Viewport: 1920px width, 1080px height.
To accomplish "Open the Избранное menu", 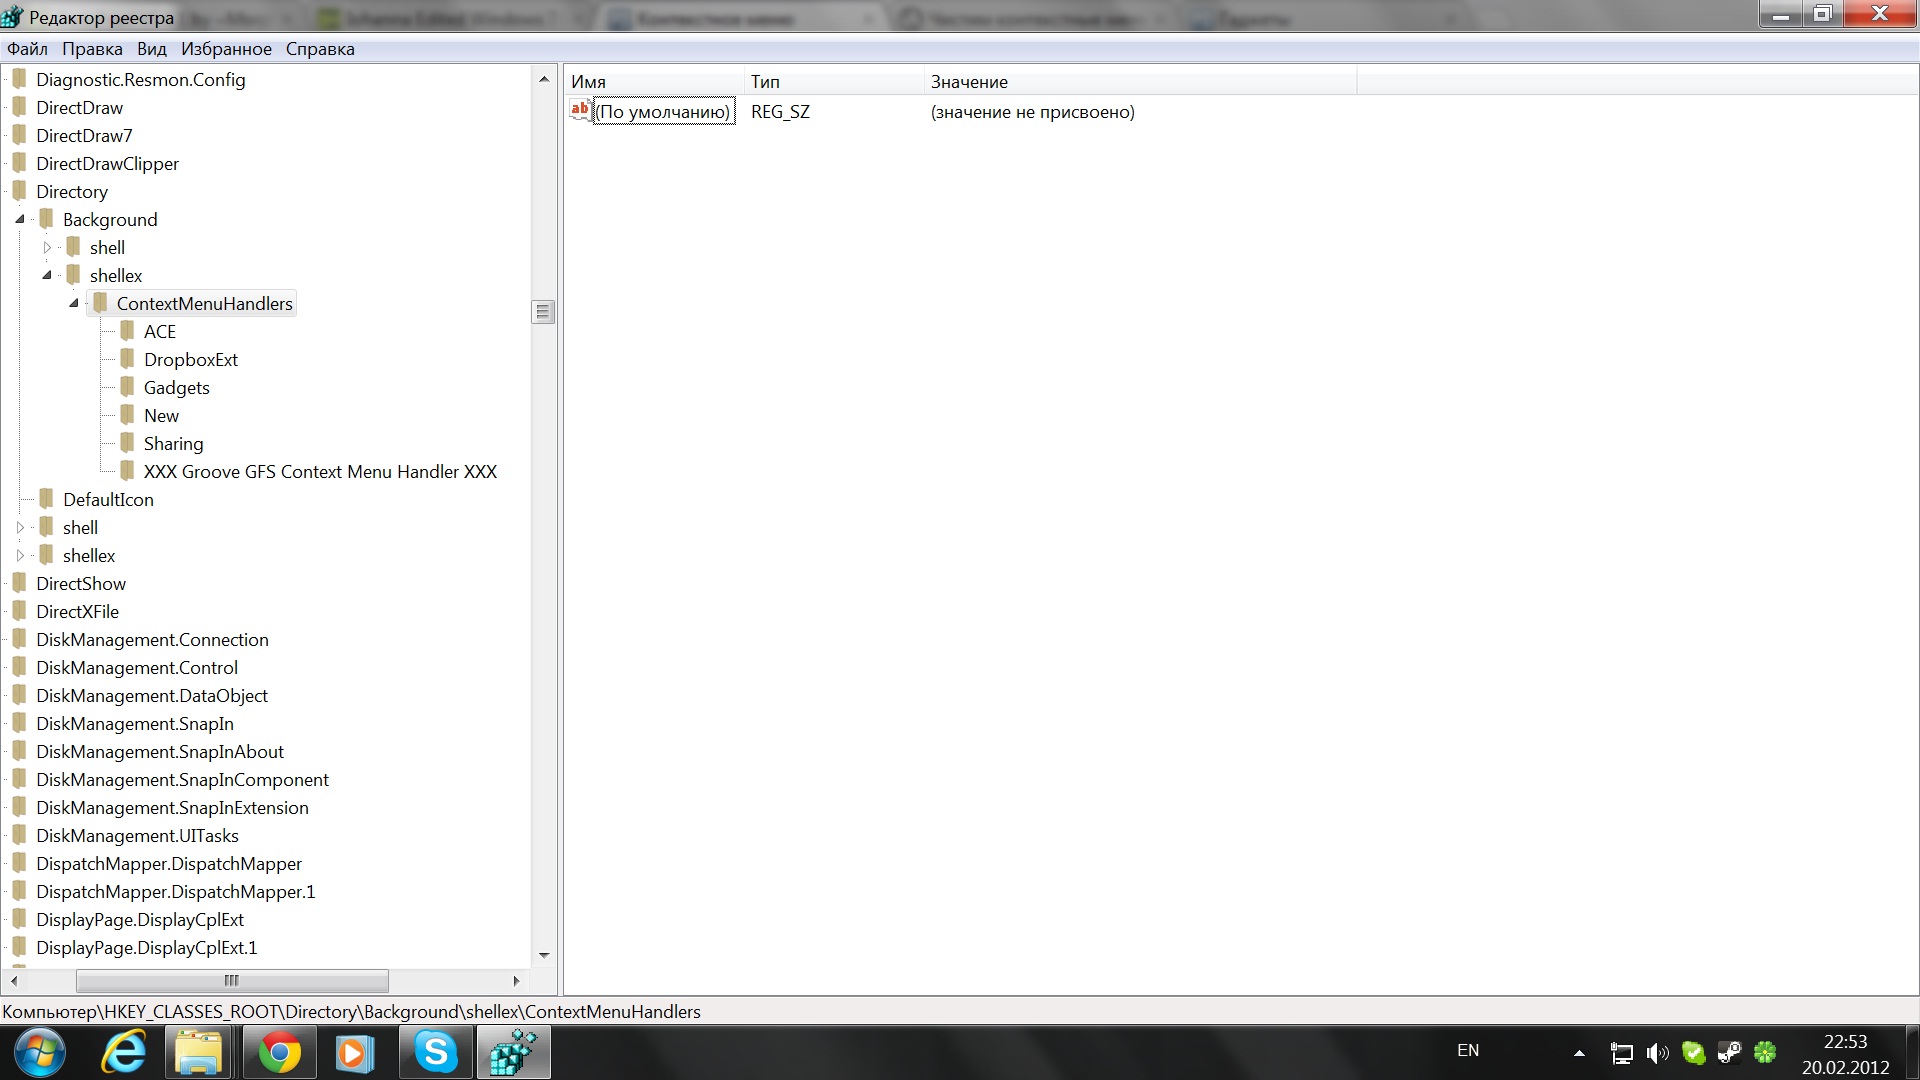I will pyautogui.click(x=226, y=49).
